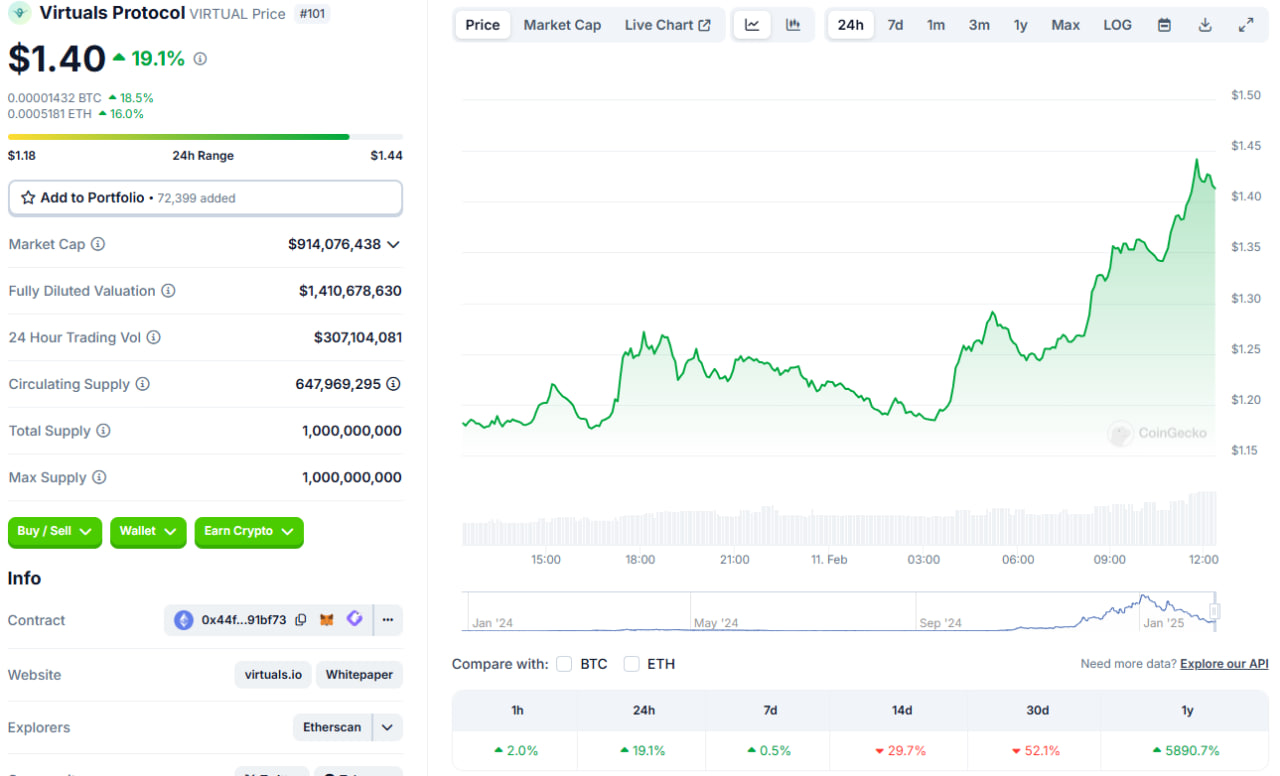Screen dimensions: 1280x776
Task: Click the Ethereum chain icon in the Contract row
Action: click(x=184, y=620)
